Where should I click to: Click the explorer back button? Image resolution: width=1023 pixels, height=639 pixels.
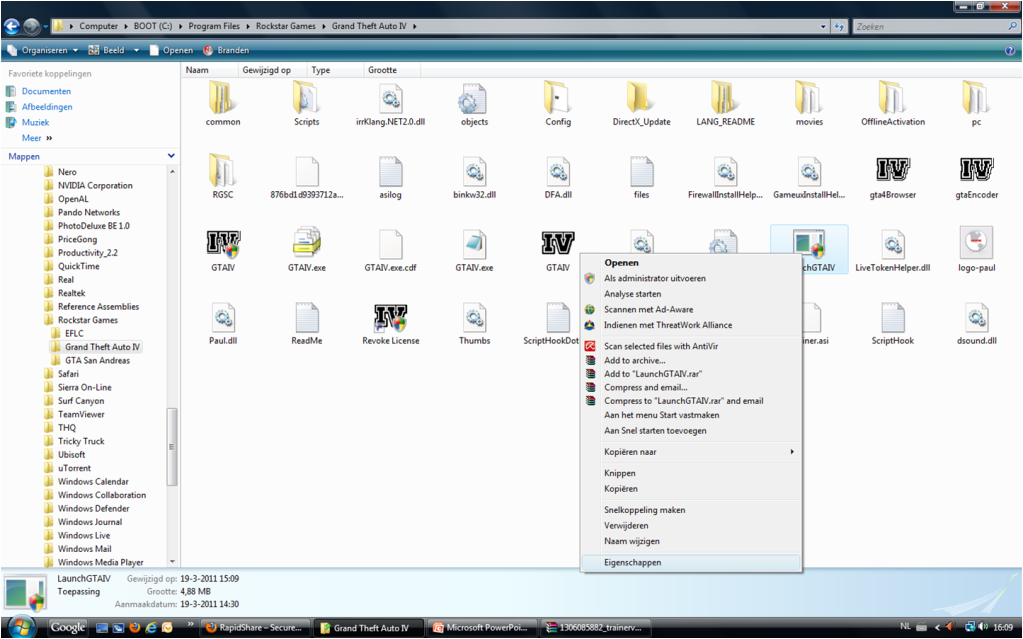coord(11,26)
